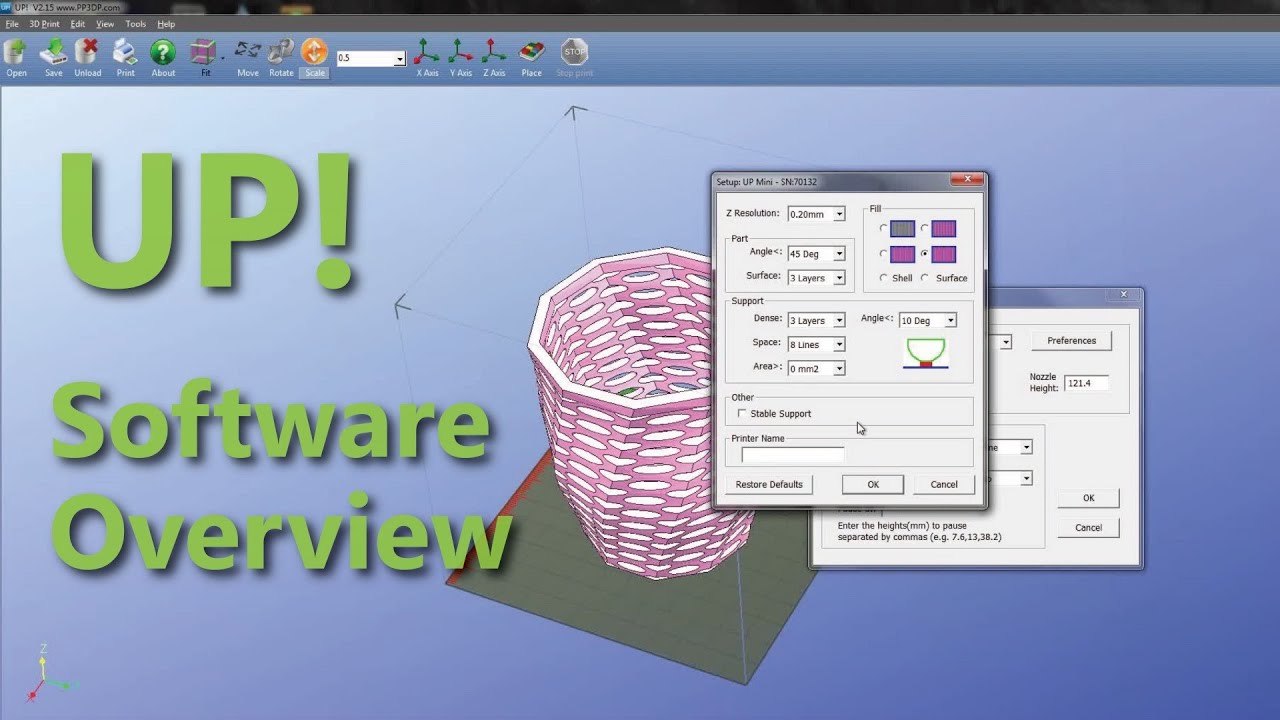Select the grey solid fill radio button
The height and width of the screenshot is (720, 1280).
point(883,229)
